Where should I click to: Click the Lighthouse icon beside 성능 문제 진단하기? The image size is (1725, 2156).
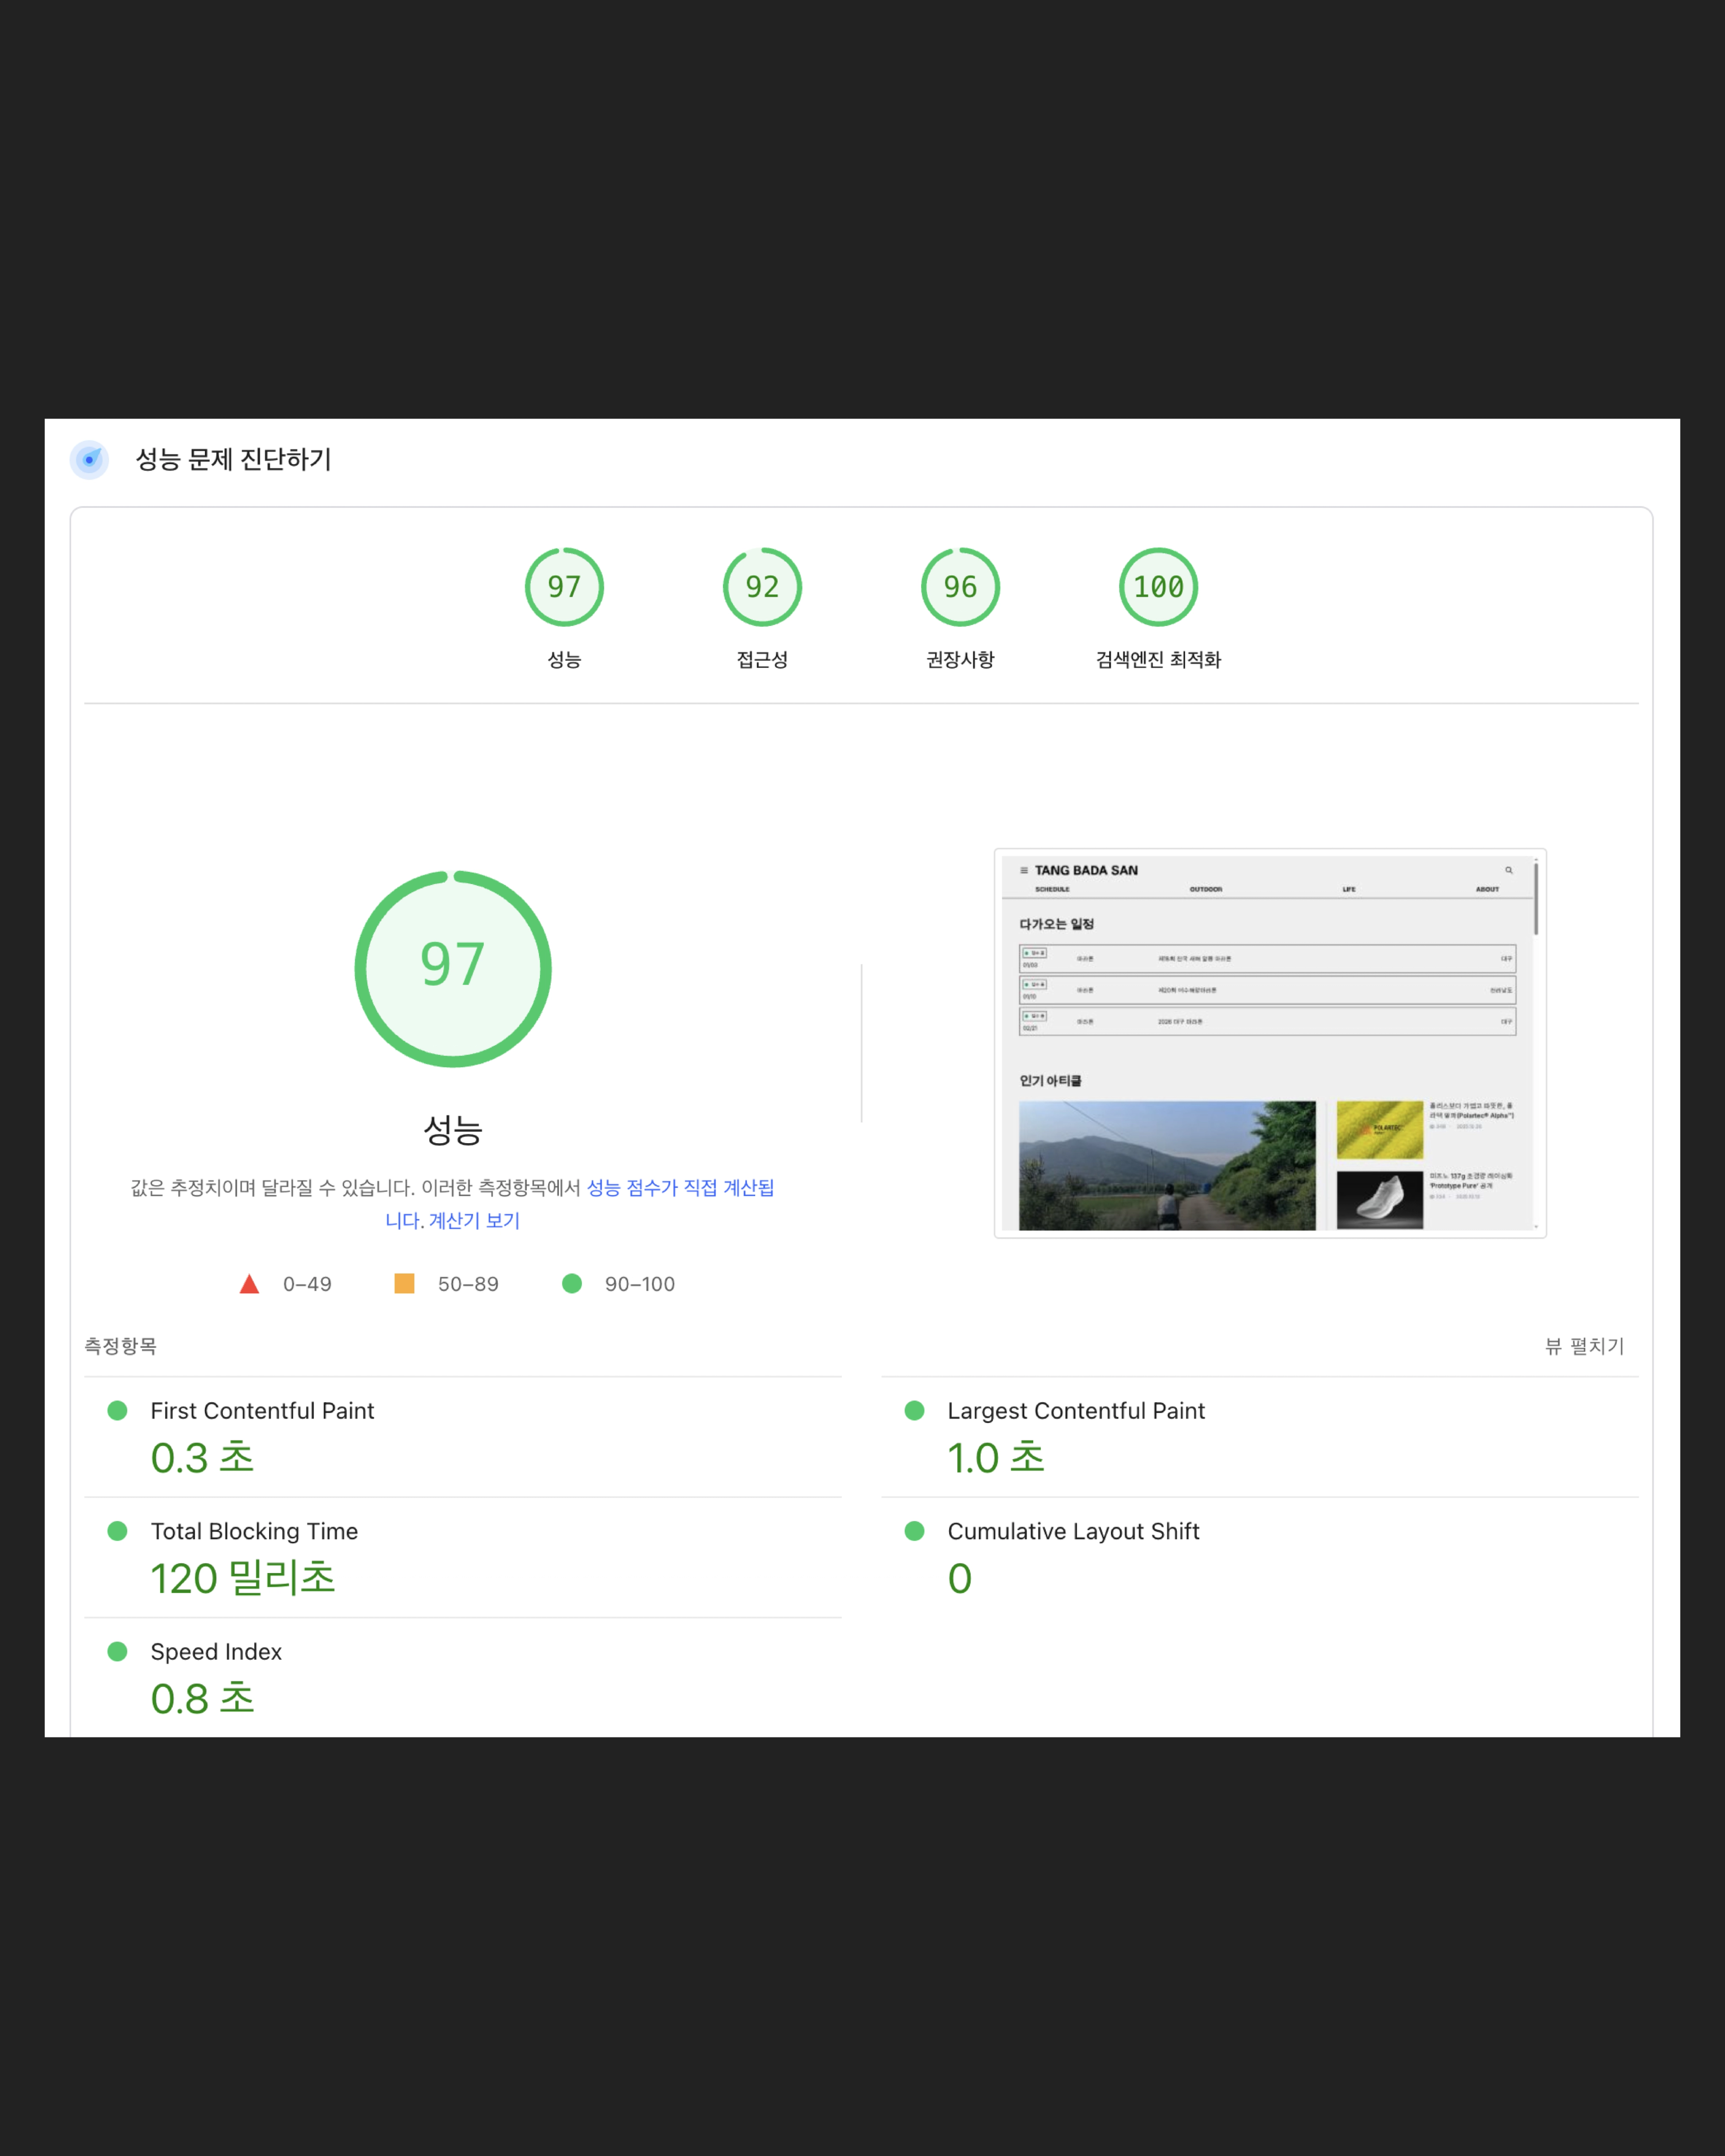89,459
